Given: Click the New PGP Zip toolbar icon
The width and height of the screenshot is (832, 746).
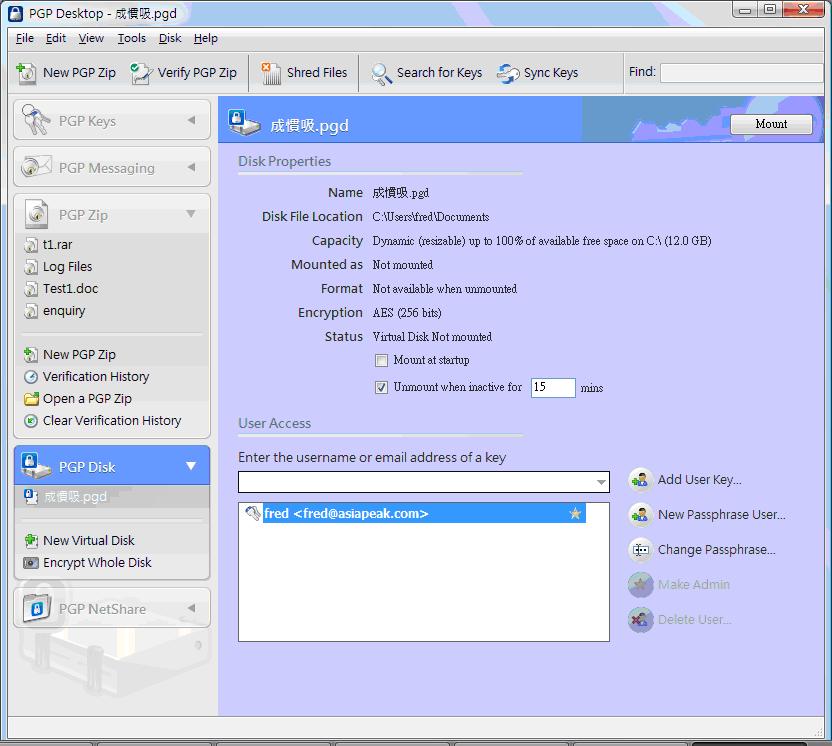Looking at the screenshot, I should pyautogui.click(x=27, y=72).
